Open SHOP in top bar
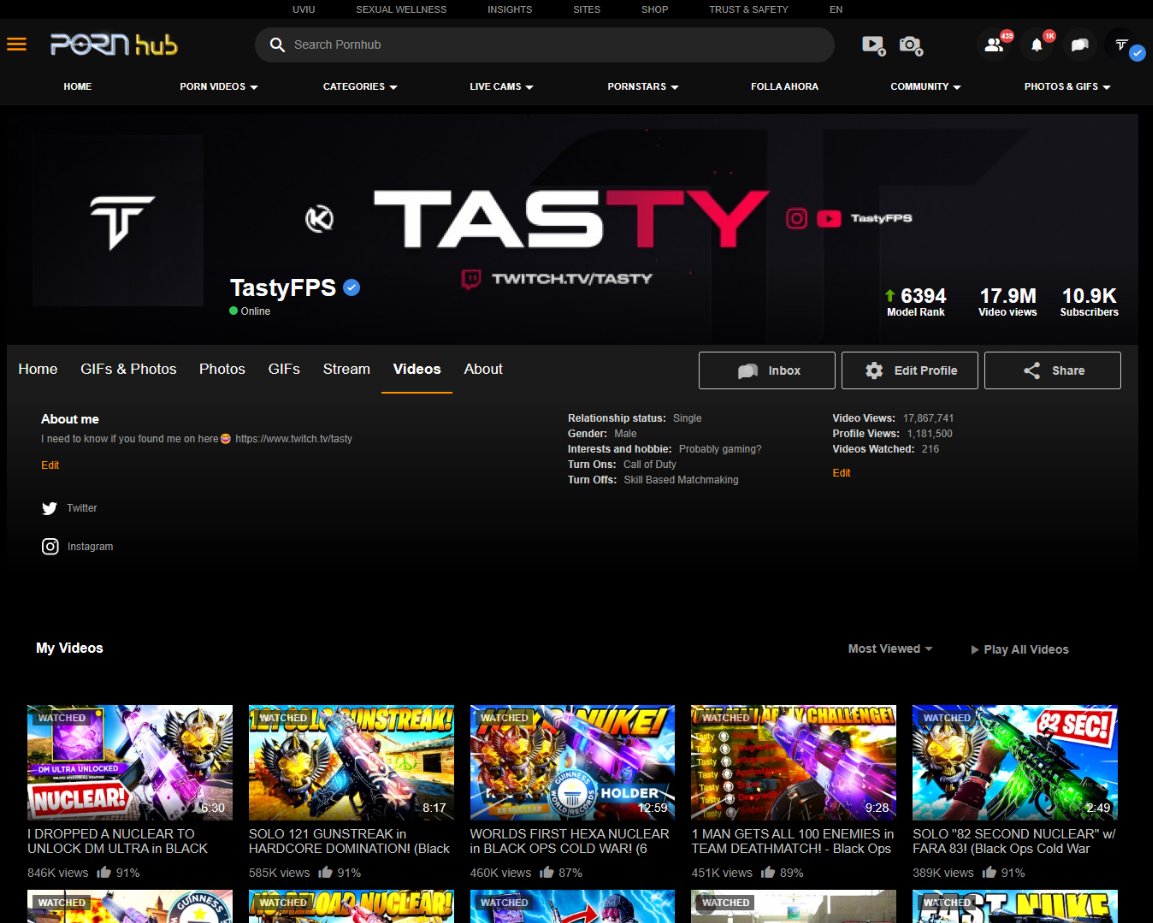This screenshot has height=923, width=1153. 654,10
